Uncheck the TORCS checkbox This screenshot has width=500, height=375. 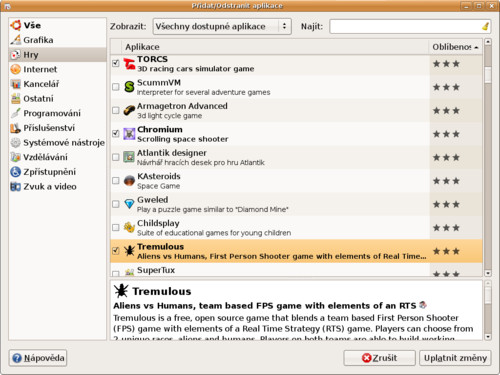pos(116,63)
